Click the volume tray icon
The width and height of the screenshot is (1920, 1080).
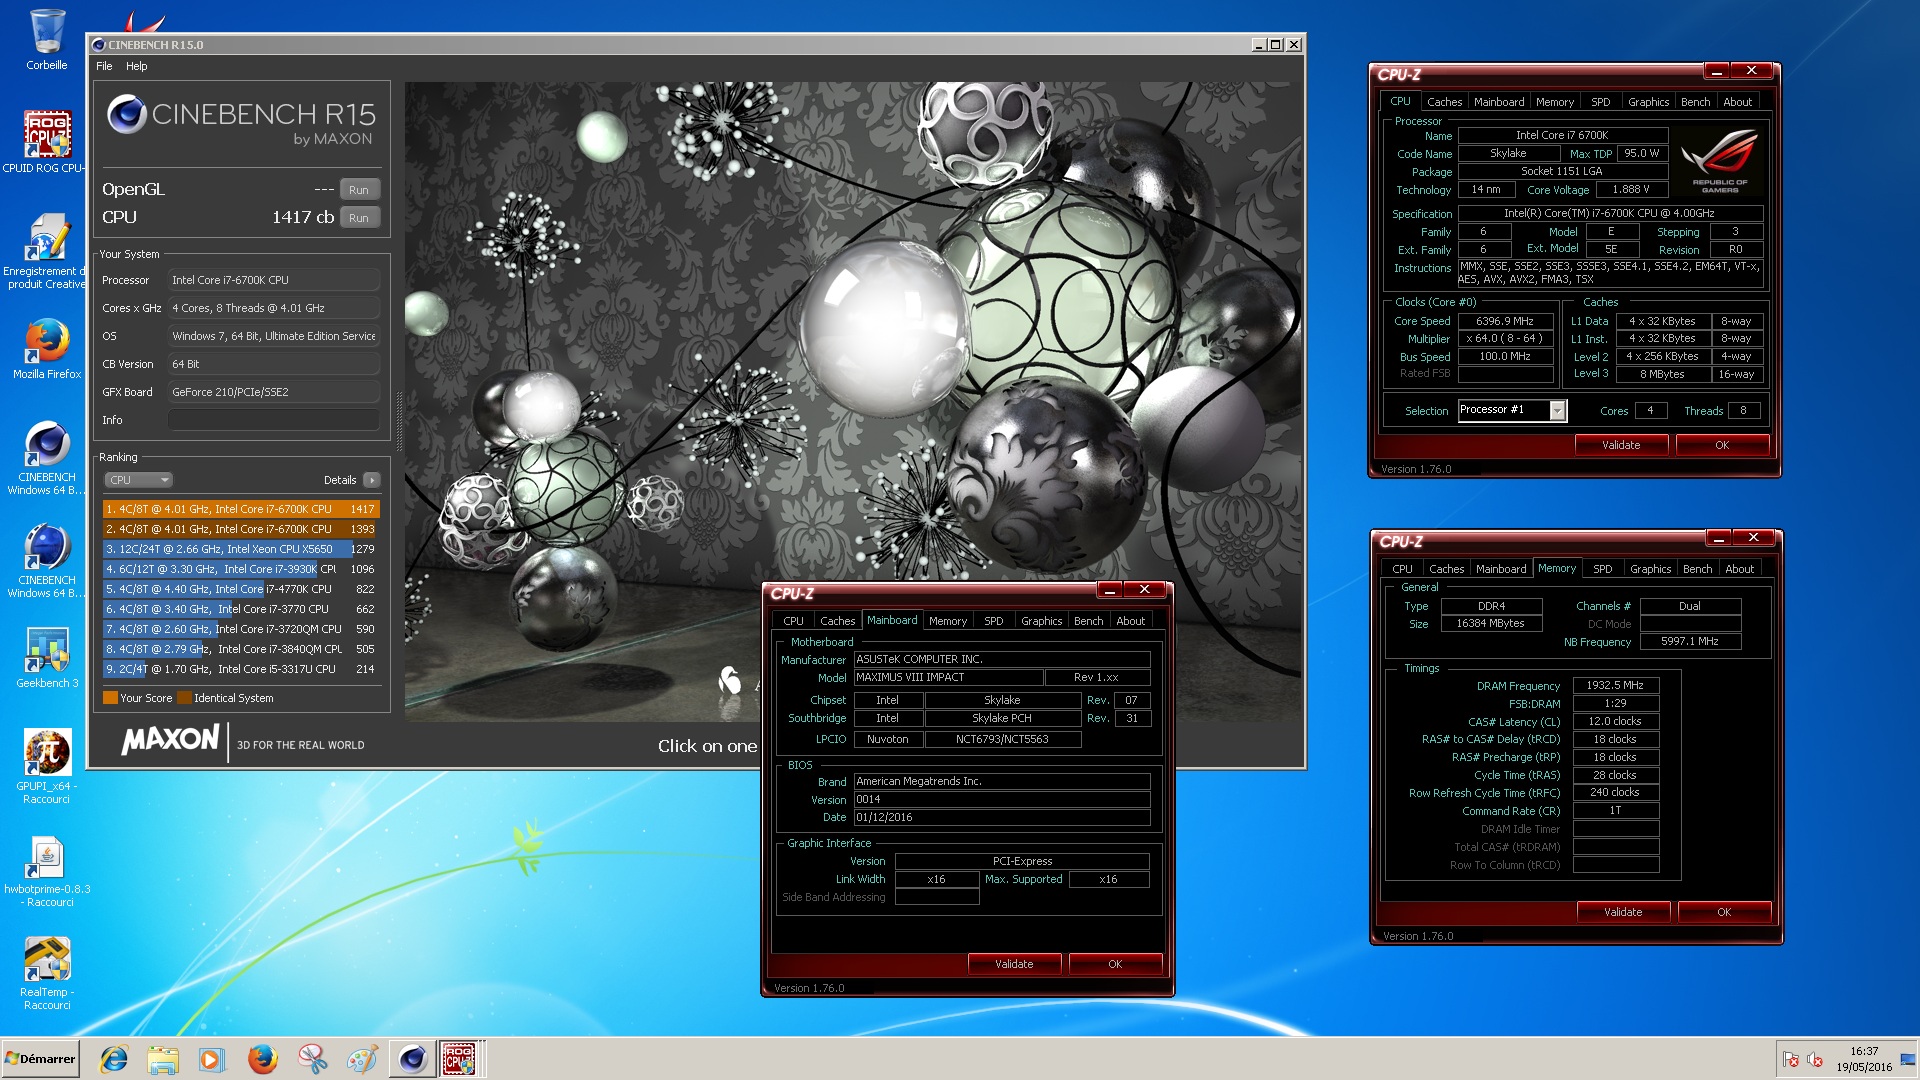click(1815, 1060)
